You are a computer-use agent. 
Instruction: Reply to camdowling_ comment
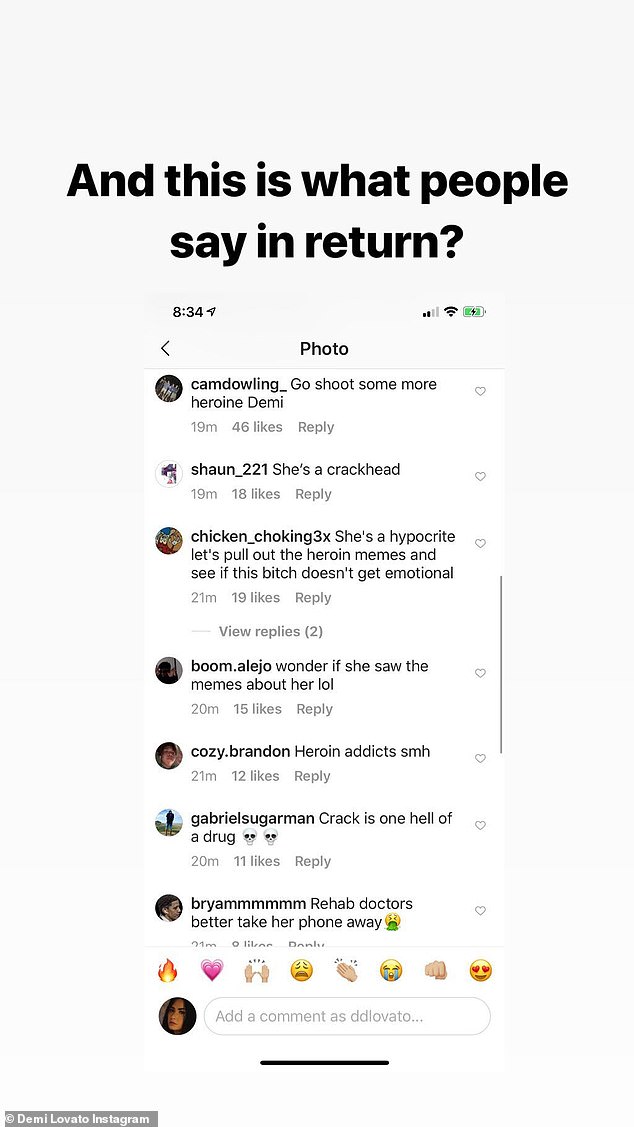[x=316, y=427]
